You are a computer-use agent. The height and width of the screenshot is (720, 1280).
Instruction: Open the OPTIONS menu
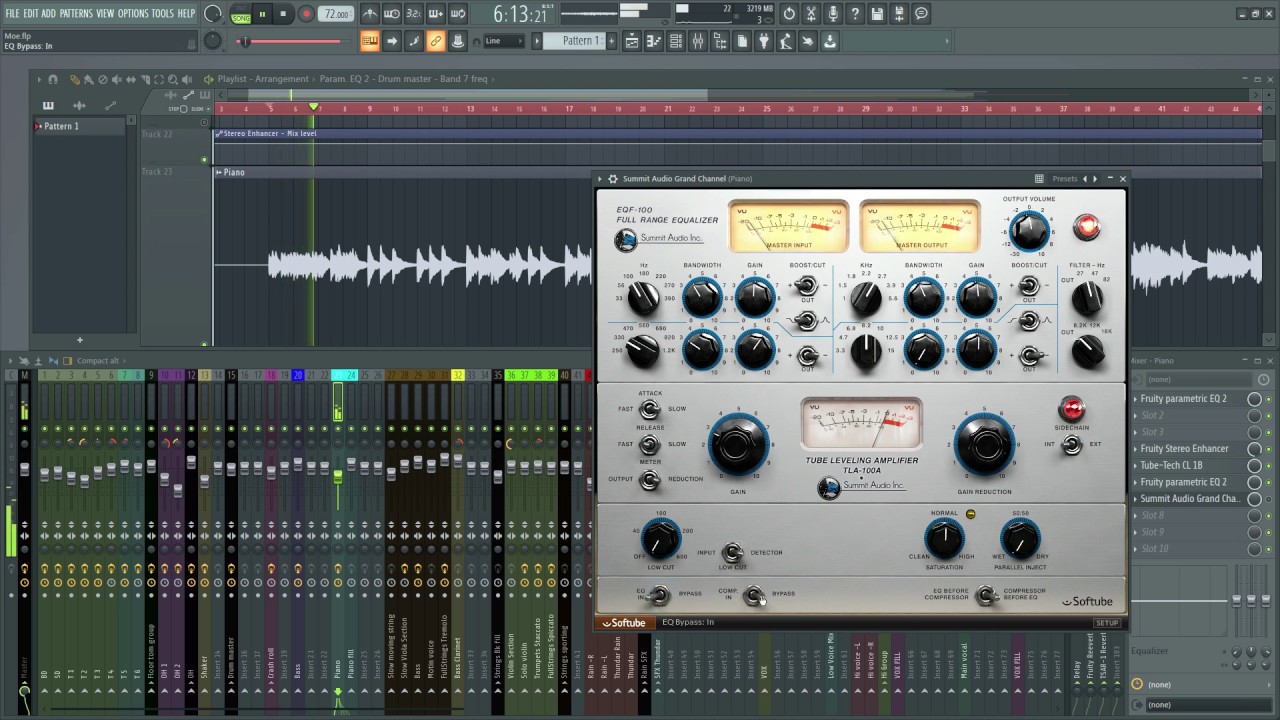coord(133,13)
